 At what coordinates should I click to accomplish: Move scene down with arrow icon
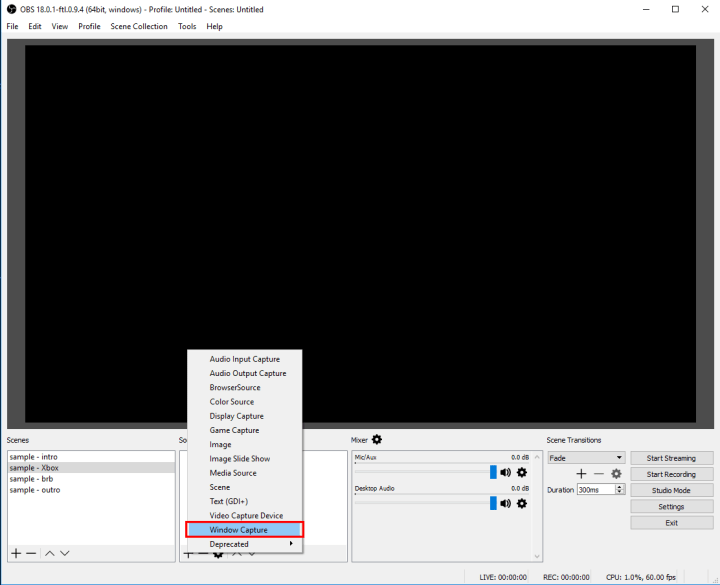pos(65,553)
